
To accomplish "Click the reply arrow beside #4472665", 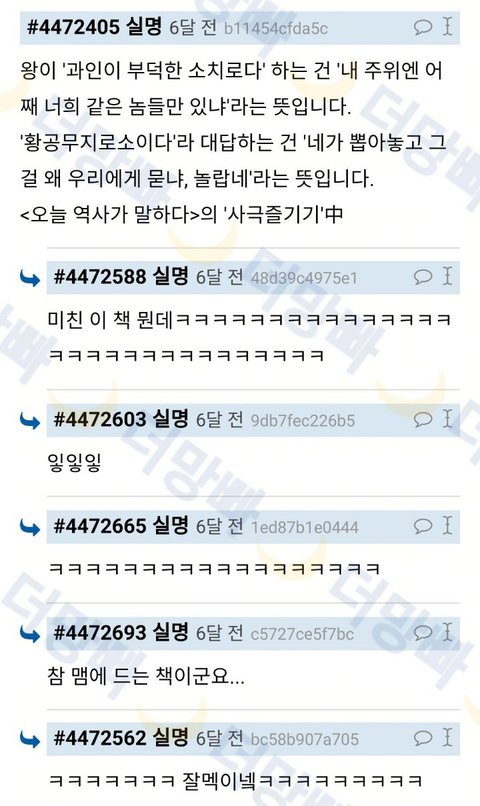I will point(30,527).
